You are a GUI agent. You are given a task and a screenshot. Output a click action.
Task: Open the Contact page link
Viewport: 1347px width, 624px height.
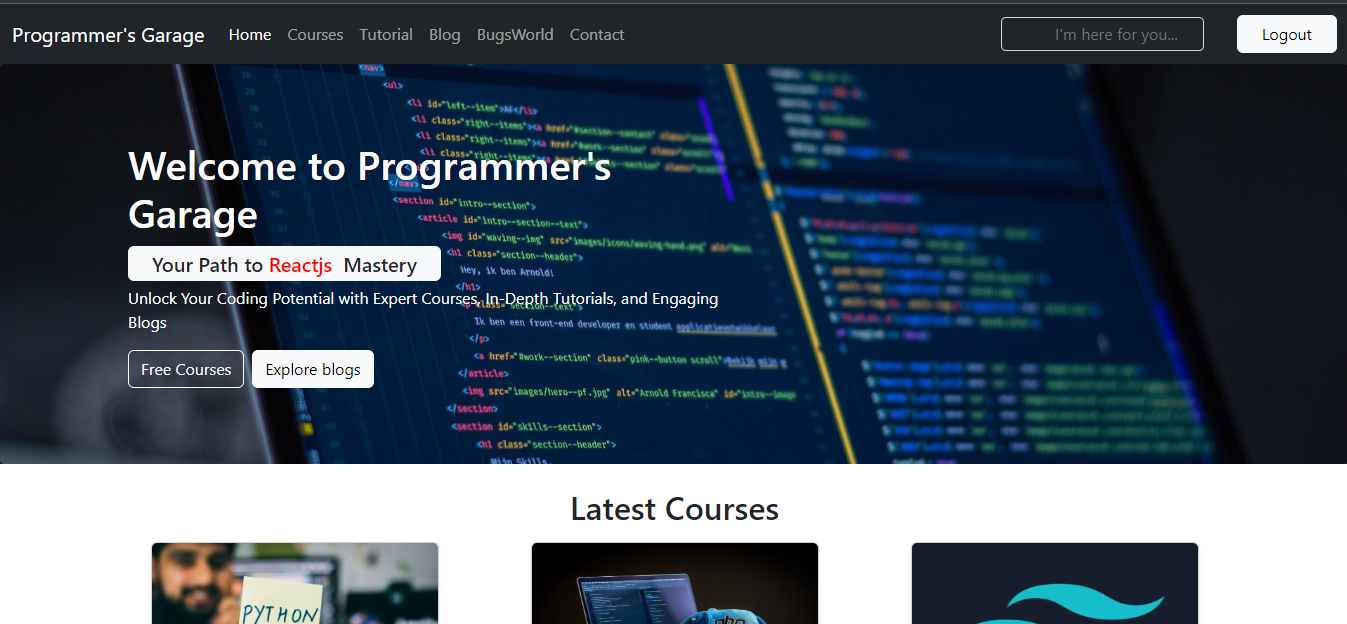click(597, 34)
